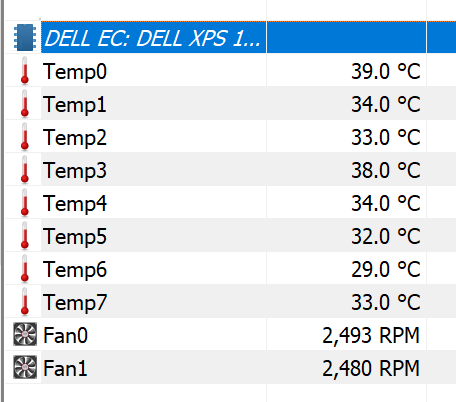The width and height of the screenshot is (456, 402).
Task: Click the Temp4 thermometer icon
Action: (24, 202)
